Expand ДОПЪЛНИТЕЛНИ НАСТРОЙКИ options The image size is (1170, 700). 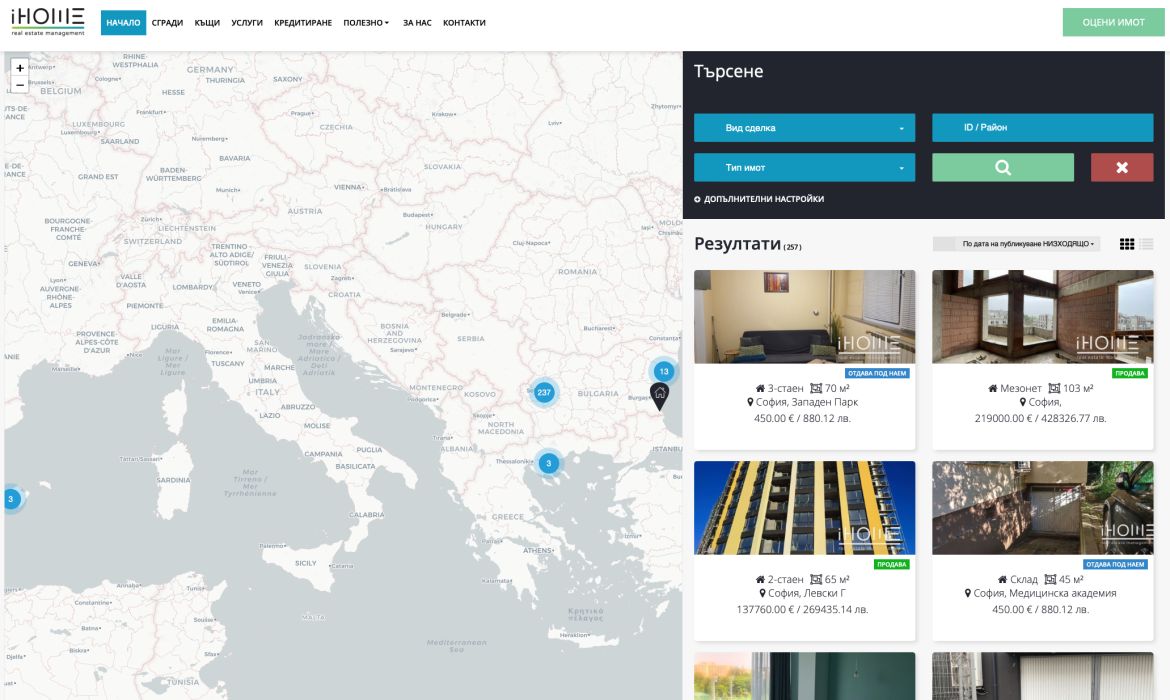pyautogui.click(x=759, y=199)
